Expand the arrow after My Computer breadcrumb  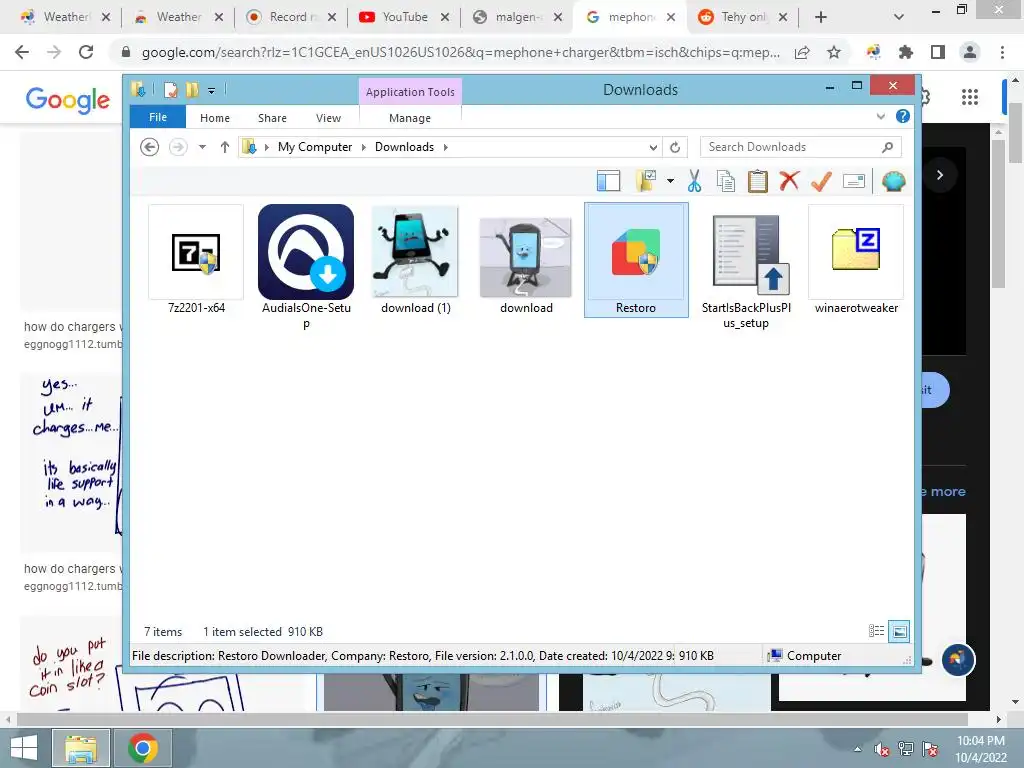point(364,147)
